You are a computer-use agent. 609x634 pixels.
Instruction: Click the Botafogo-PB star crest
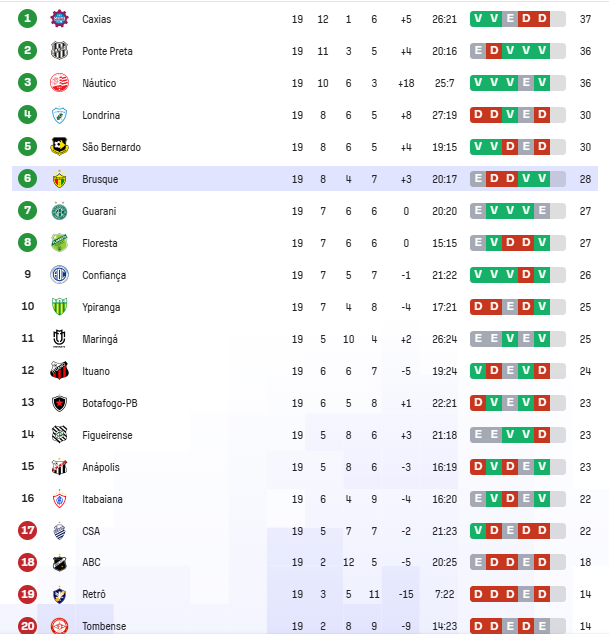click(59, 403)
